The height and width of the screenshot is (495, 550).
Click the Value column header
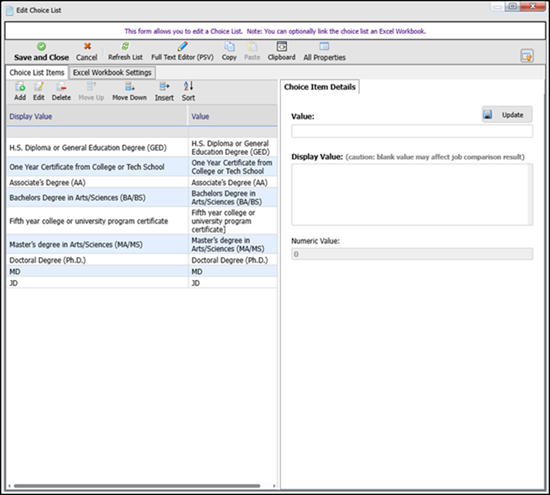click(x=233, y=116)
